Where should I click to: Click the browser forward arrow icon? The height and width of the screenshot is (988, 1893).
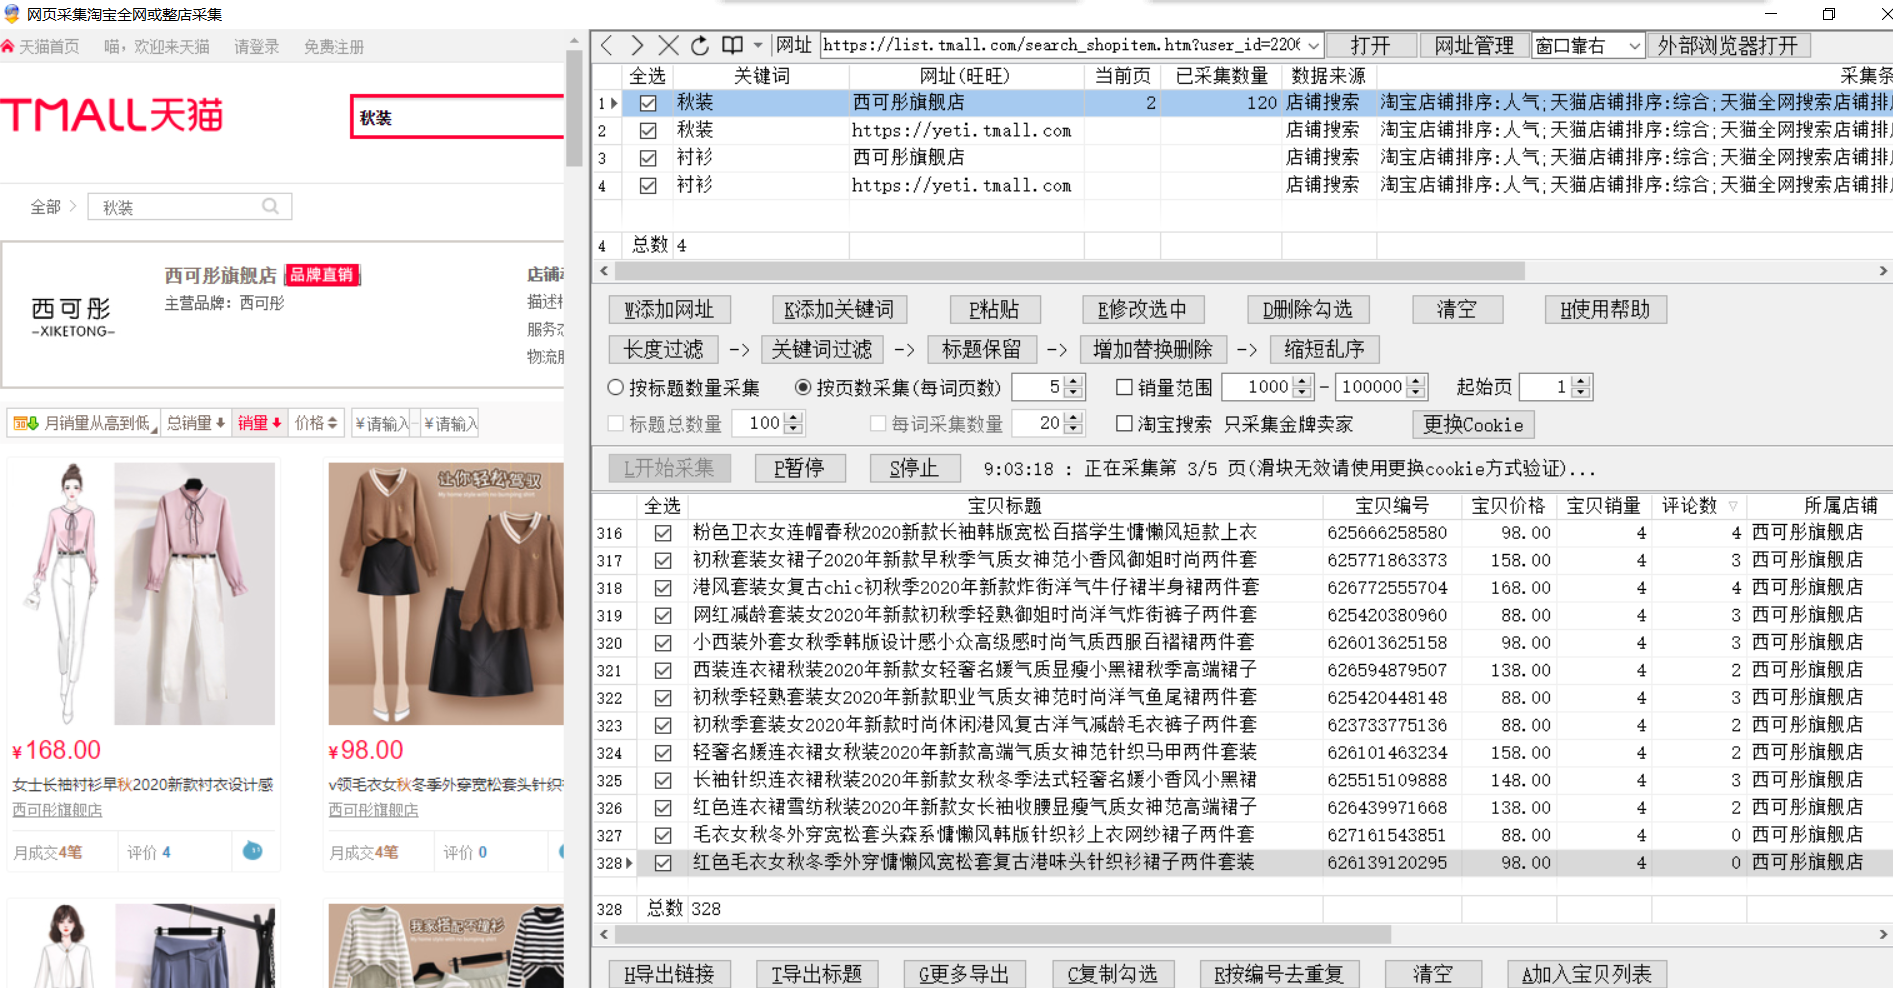coord(637,45)
